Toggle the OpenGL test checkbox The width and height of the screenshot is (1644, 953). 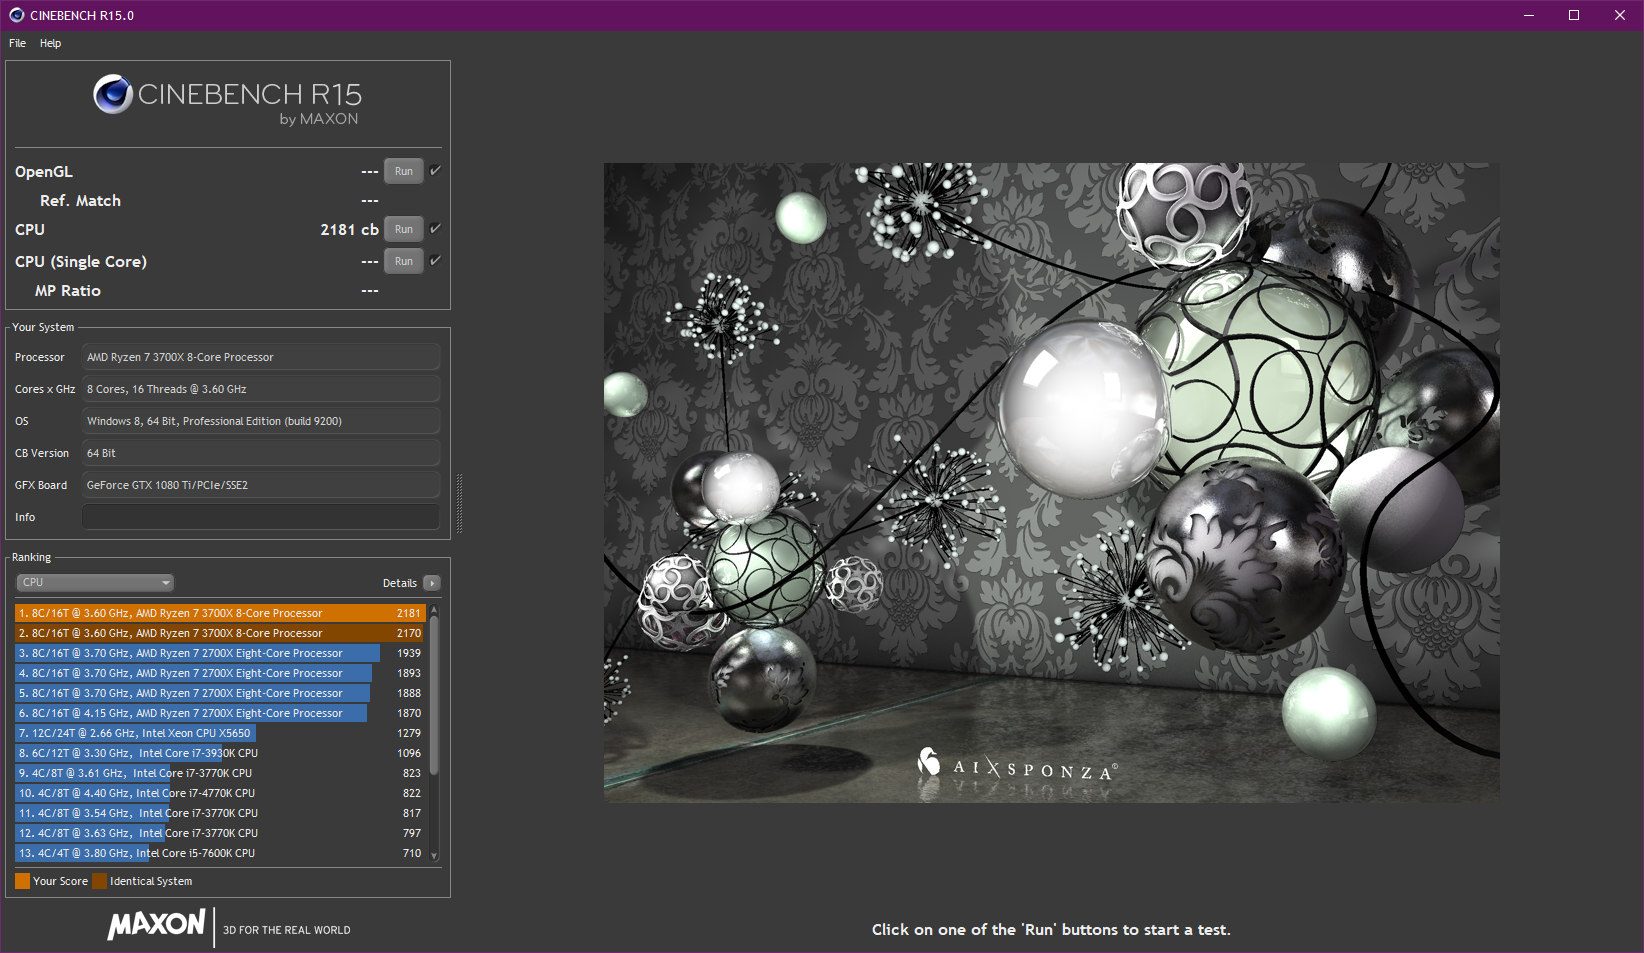[x=435, y=171]
